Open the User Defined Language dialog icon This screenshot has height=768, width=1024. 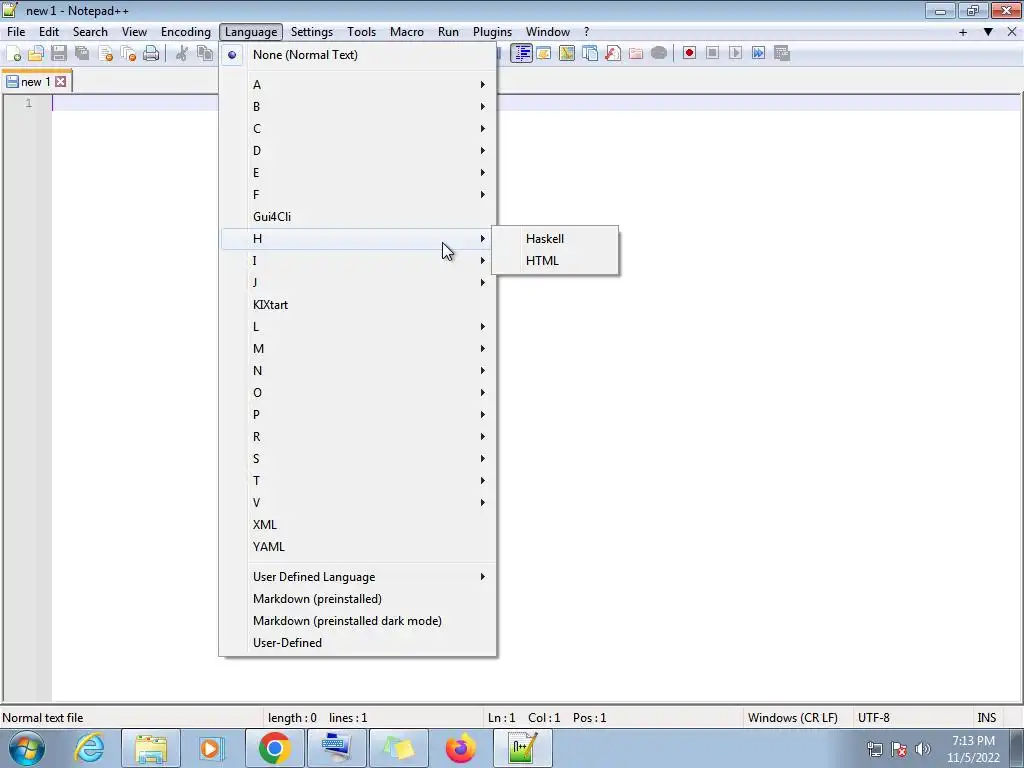pyautogui.click(x=543, y=54)
